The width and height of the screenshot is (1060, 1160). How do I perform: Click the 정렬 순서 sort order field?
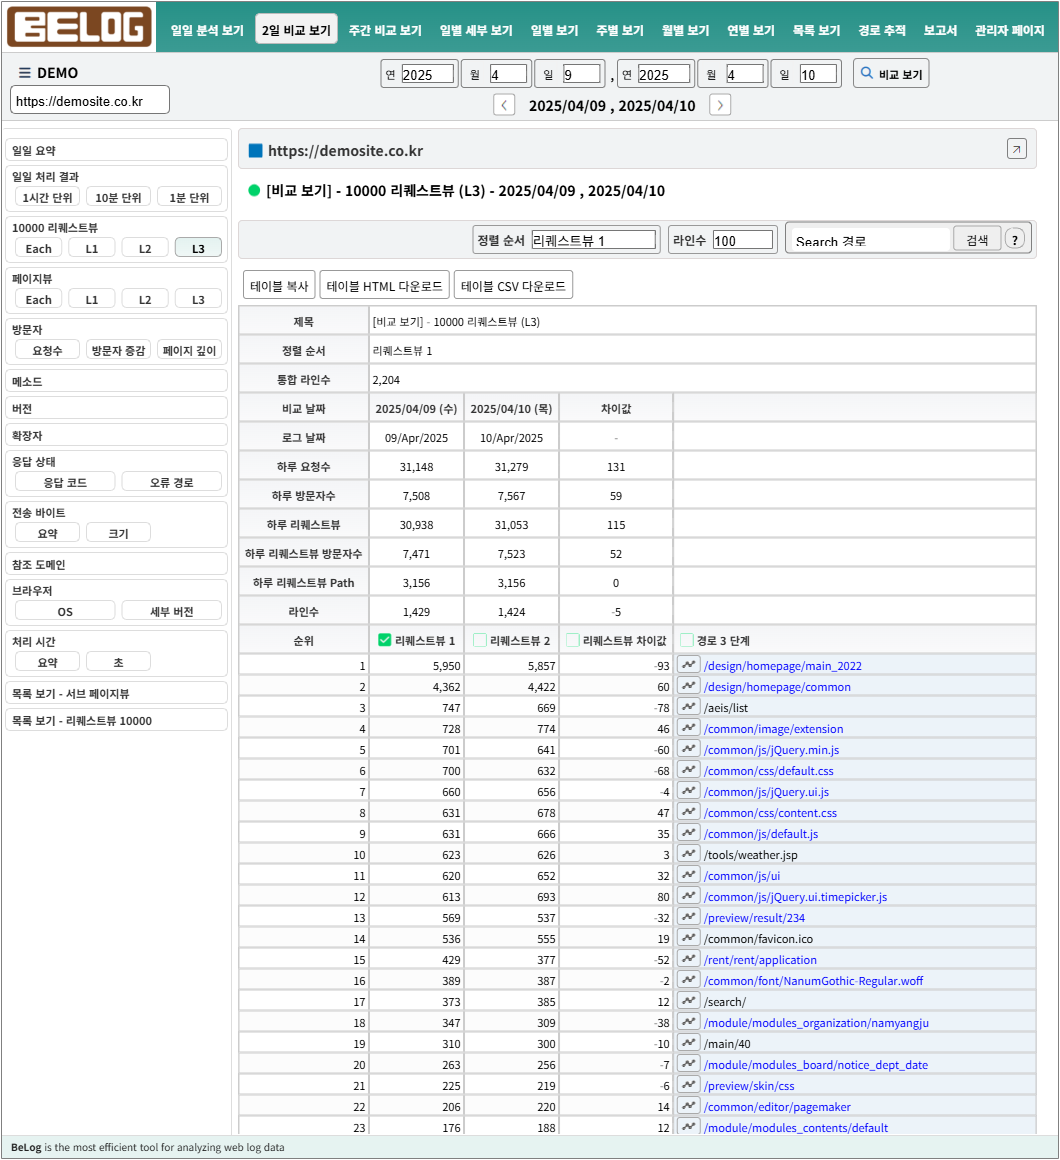click(x=593, y=240)
